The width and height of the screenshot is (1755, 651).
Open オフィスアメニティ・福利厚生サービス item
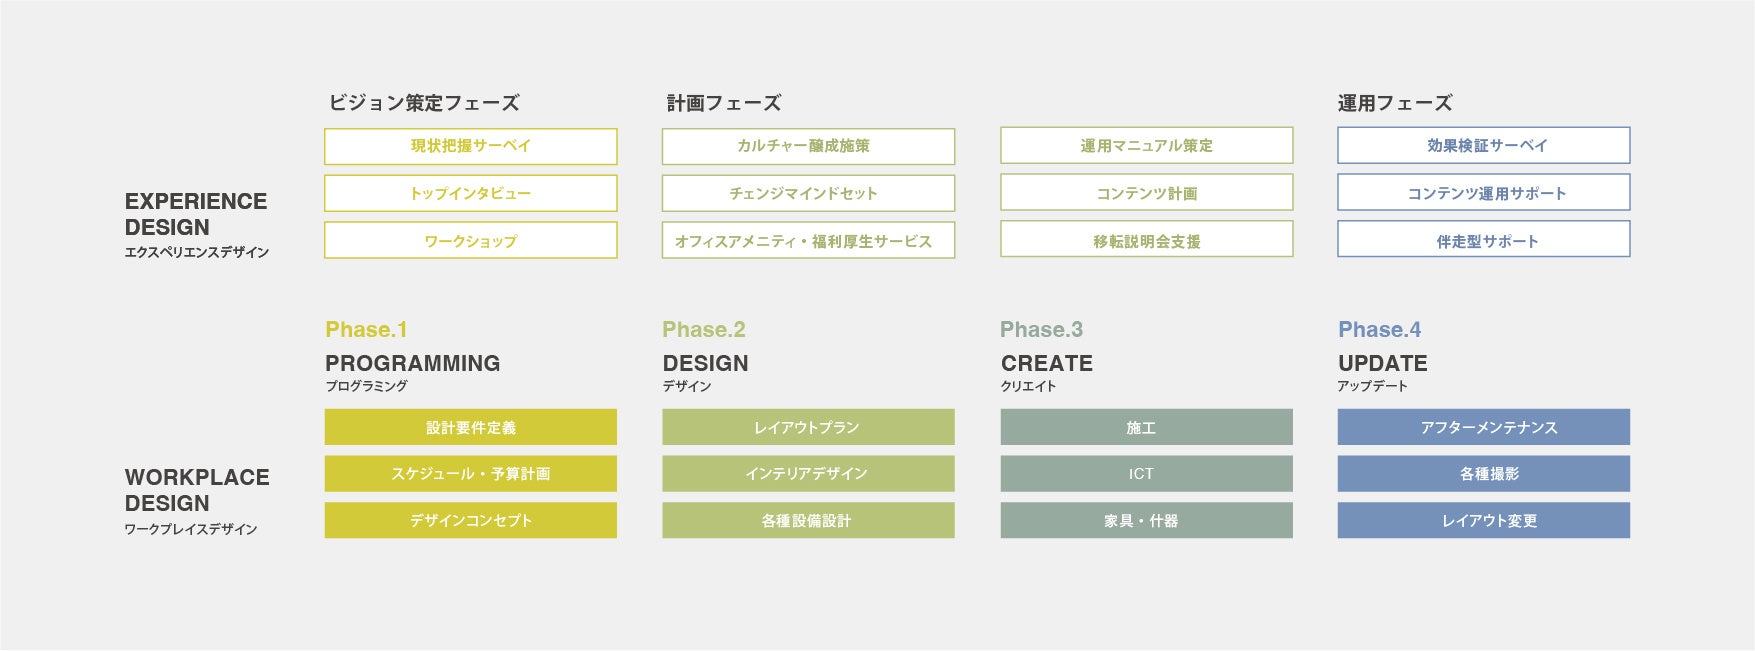(808, 240)
